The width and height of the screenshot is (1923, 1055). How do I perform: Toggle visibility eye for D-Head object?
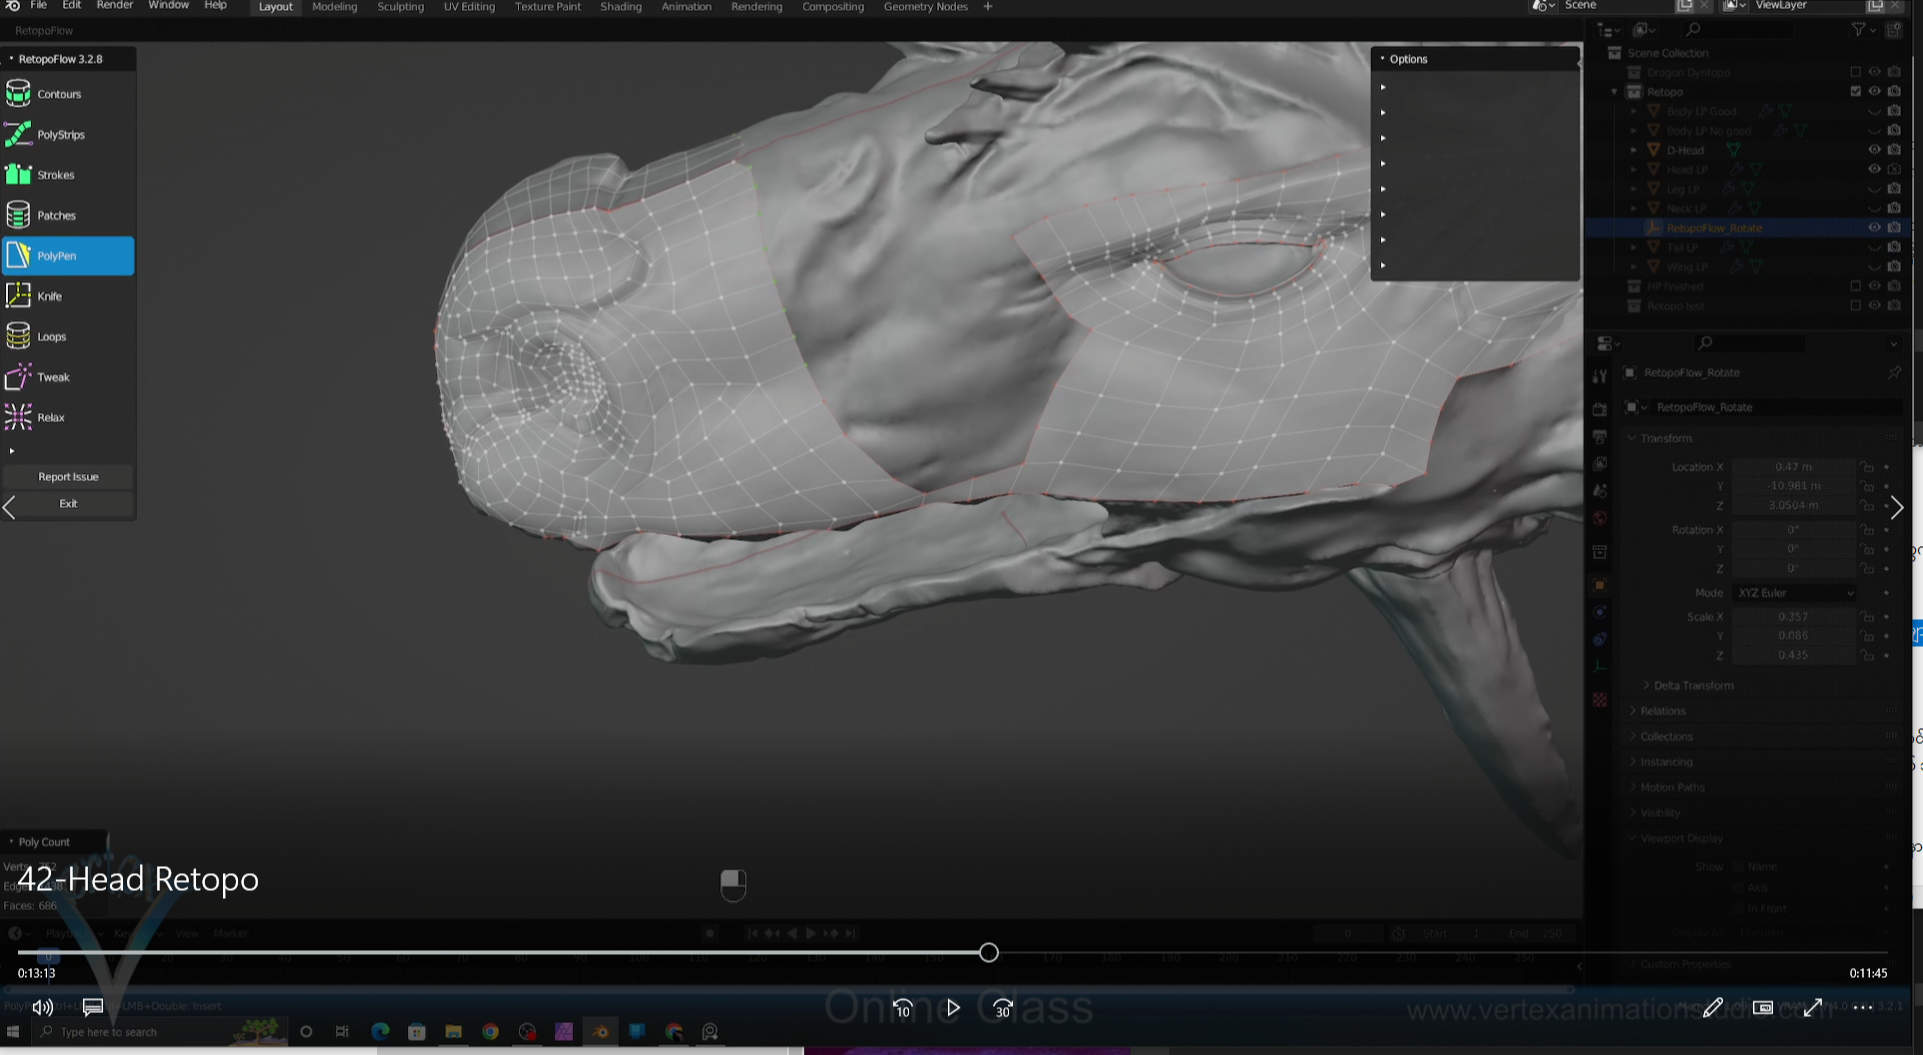pyautogui.click(x=1874, y=150)
